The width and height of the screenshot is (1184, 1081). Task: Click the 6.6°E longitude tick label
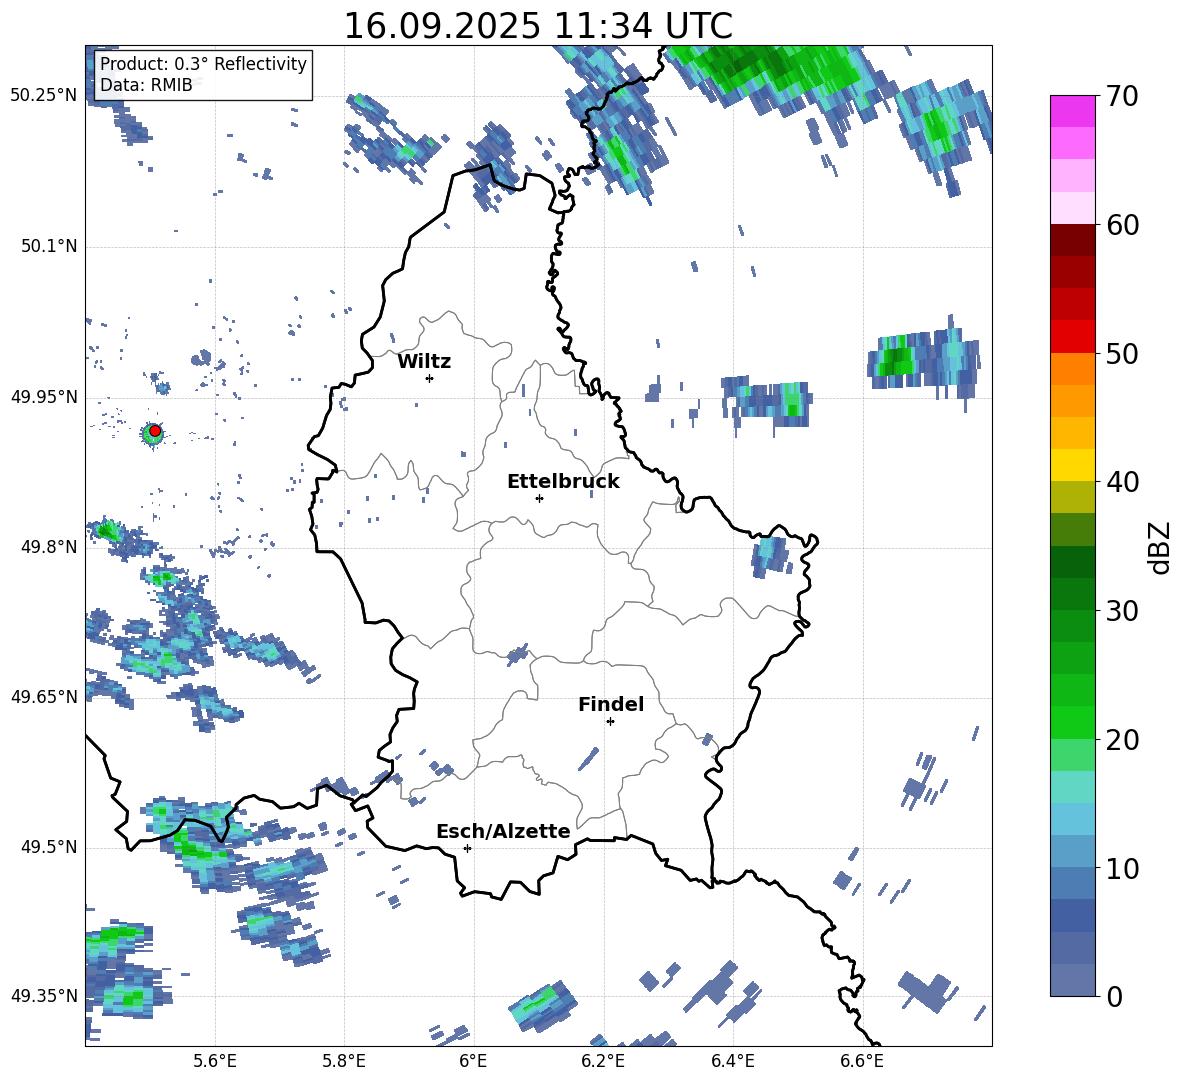tap(862, 1061)
